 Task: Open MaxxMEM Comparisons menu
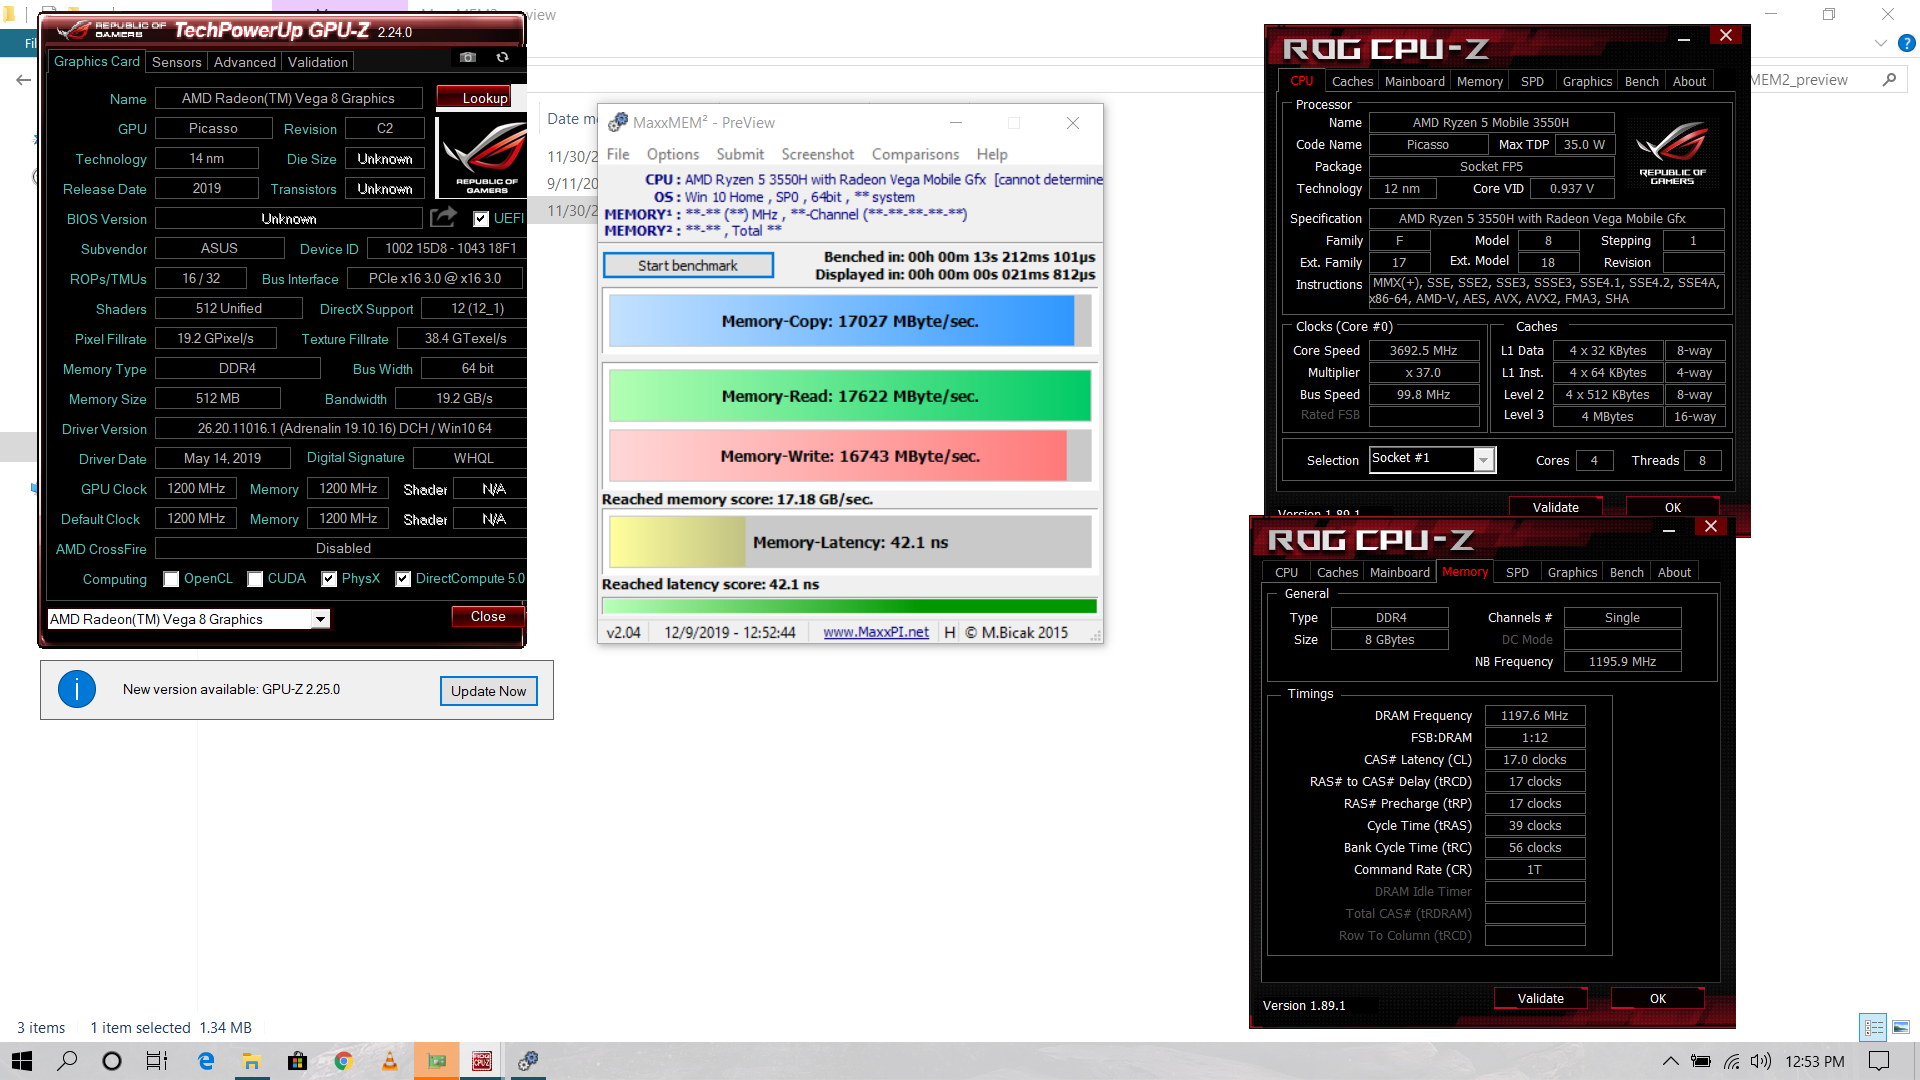click(x=915, y=154)
